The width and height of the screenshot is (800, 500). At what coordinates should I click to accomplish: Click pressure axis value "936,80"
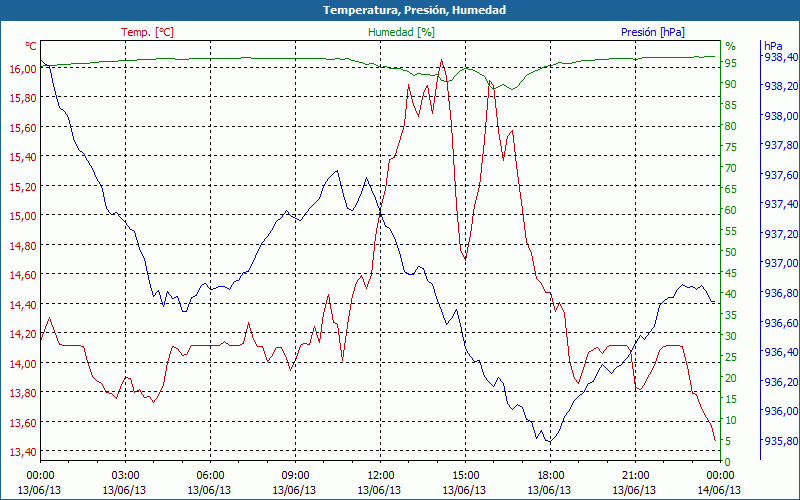pos(781,293)
